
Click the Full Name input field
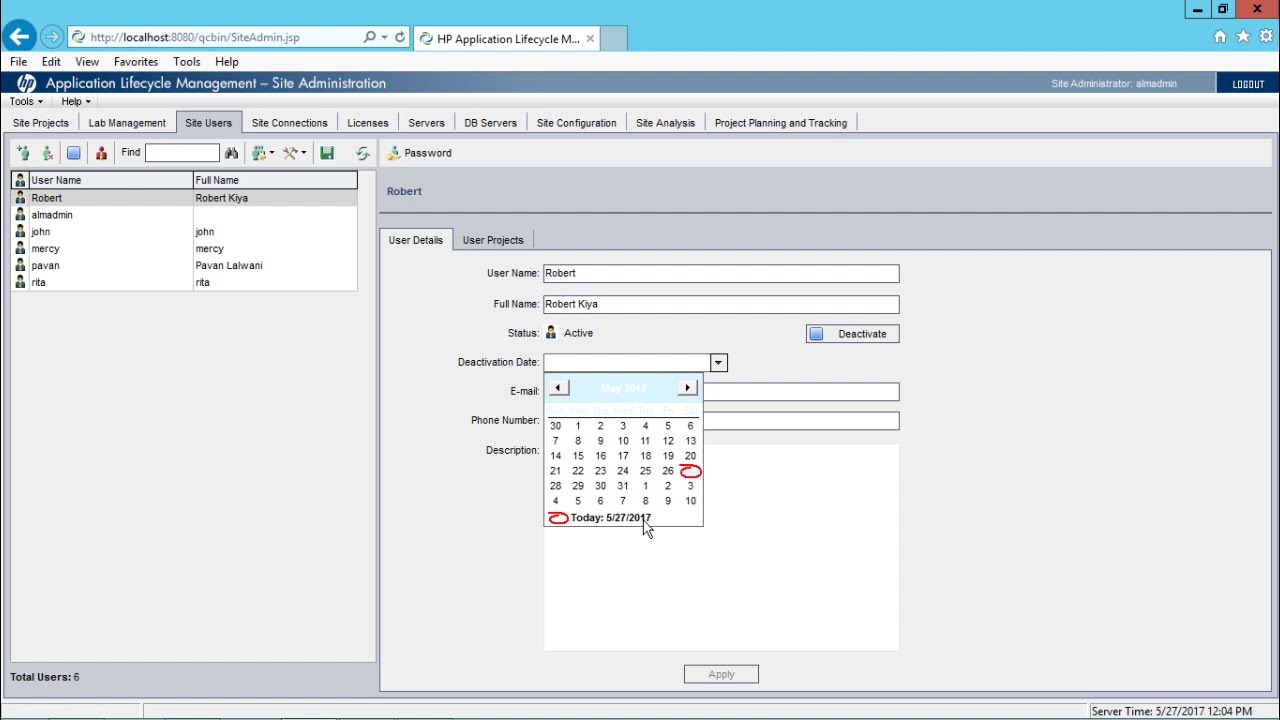coord(721,304)
